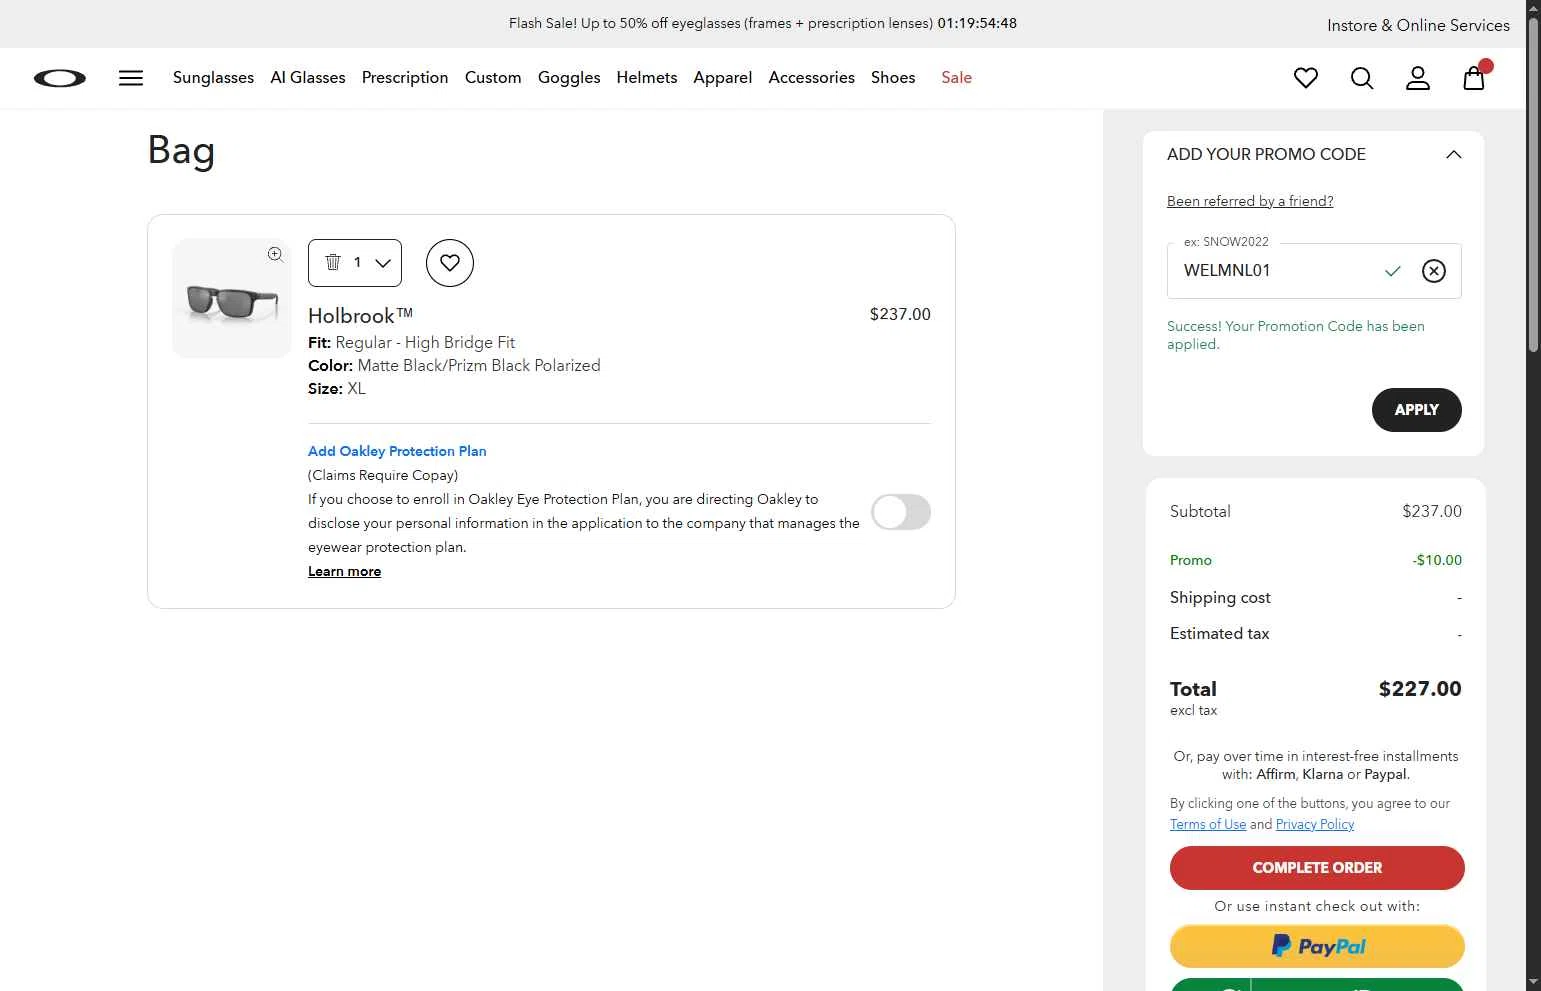This screenshot has width=1541, height=991.
Task: Click the zoom icon on product image
Action: pyautogui.click(x=275, y=254)
